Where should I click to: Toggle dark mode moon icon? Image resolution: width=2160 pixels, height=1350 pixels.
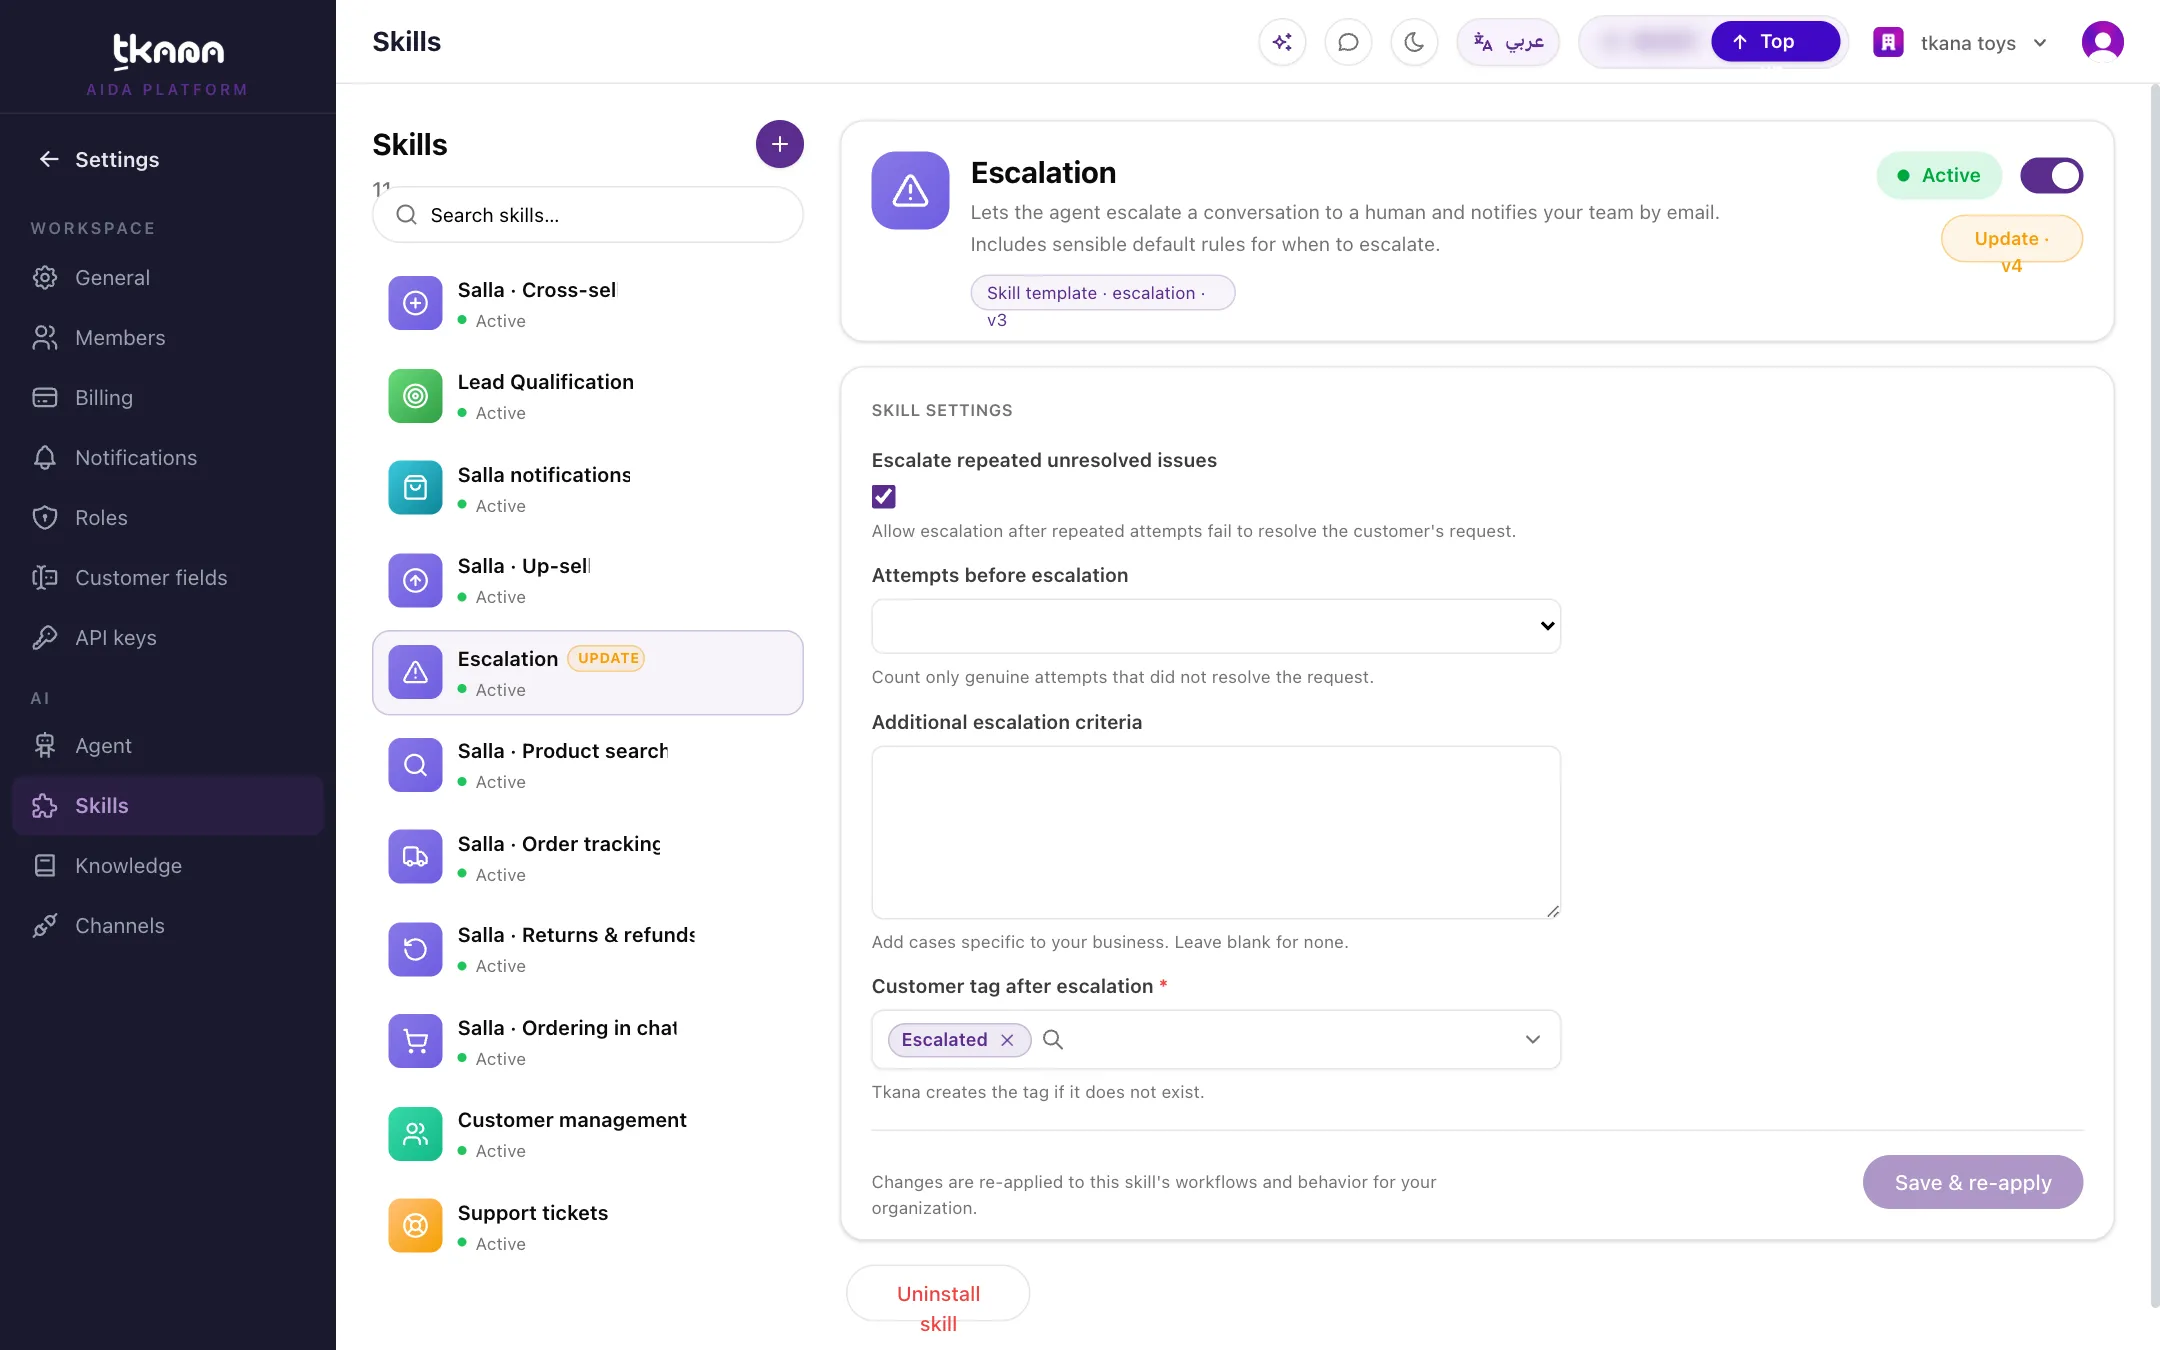tap(1414, 42)
